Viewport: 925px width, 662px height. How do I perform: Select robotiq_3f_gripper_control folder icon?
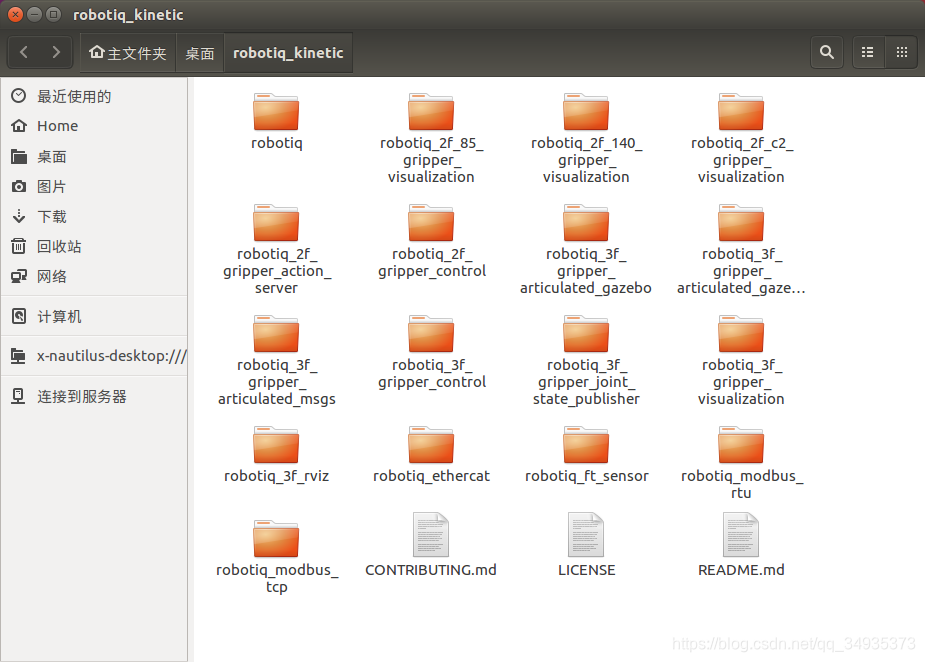click(431, 333)
